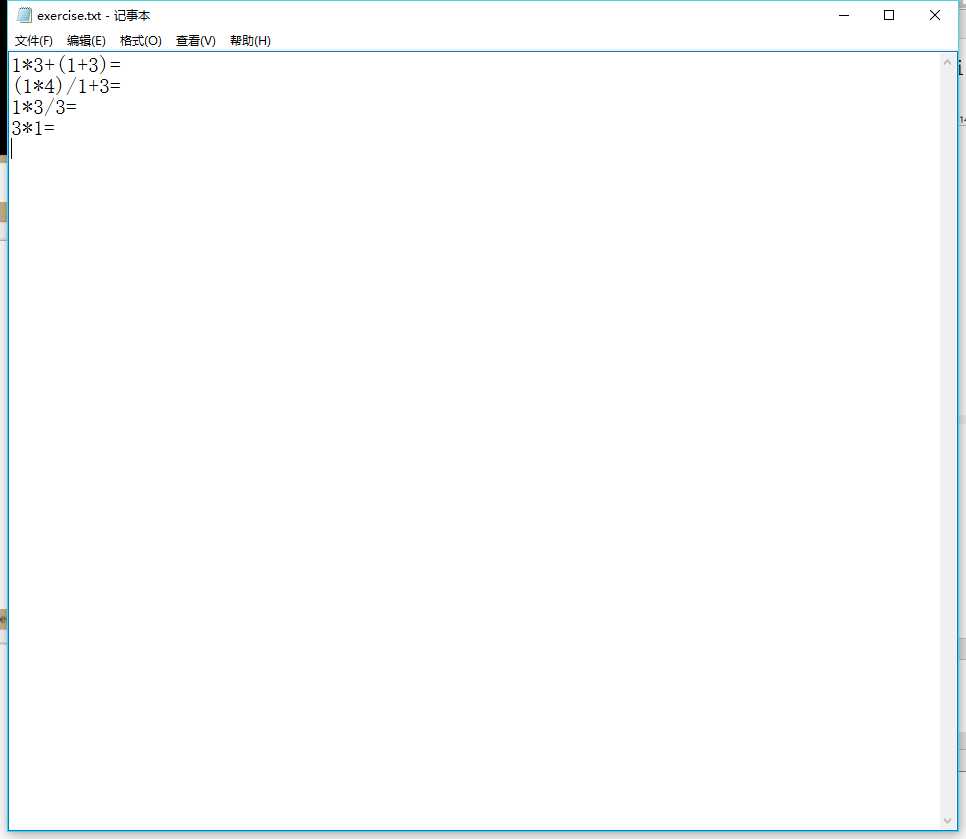Click on the line 3*1=
Screen dimensions: 966x839
click(33, 128)
